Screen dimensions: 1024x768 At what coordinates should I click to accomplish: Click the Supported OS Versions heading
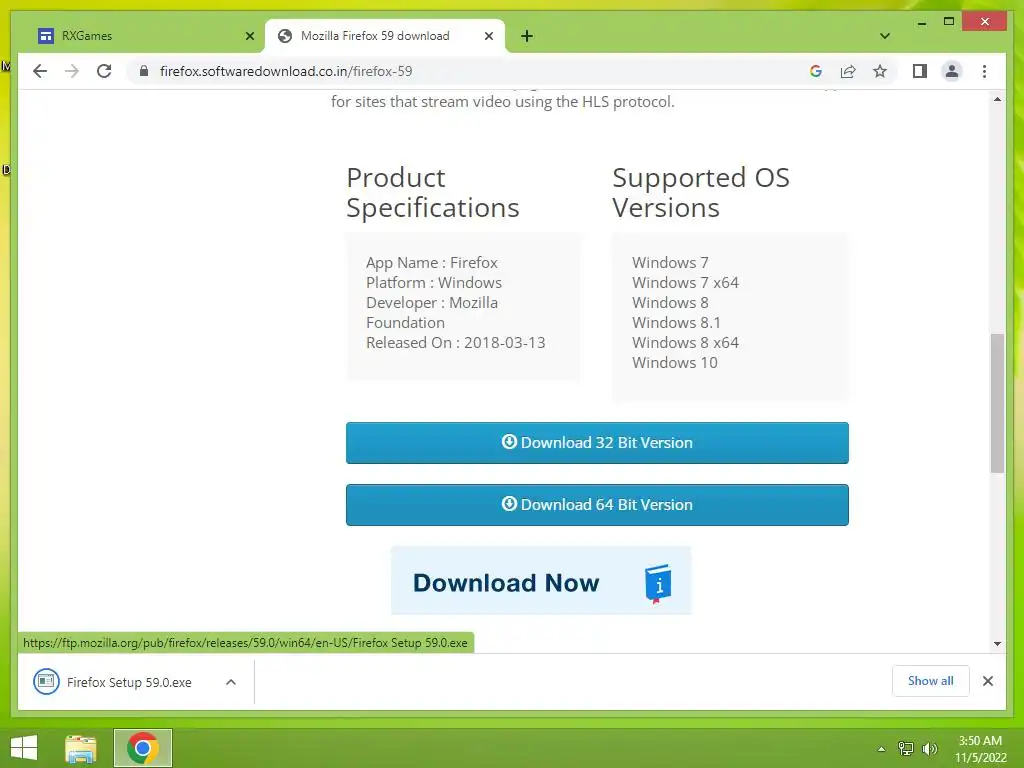point(701,193)
